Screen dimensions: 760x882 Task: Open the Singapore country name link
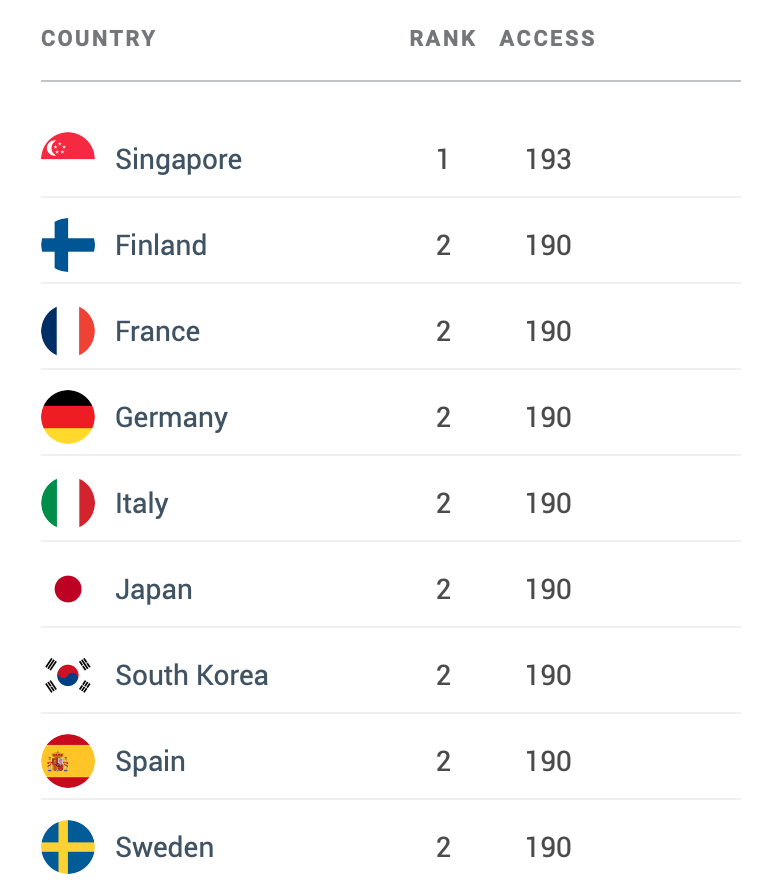[x=178, y=160]
